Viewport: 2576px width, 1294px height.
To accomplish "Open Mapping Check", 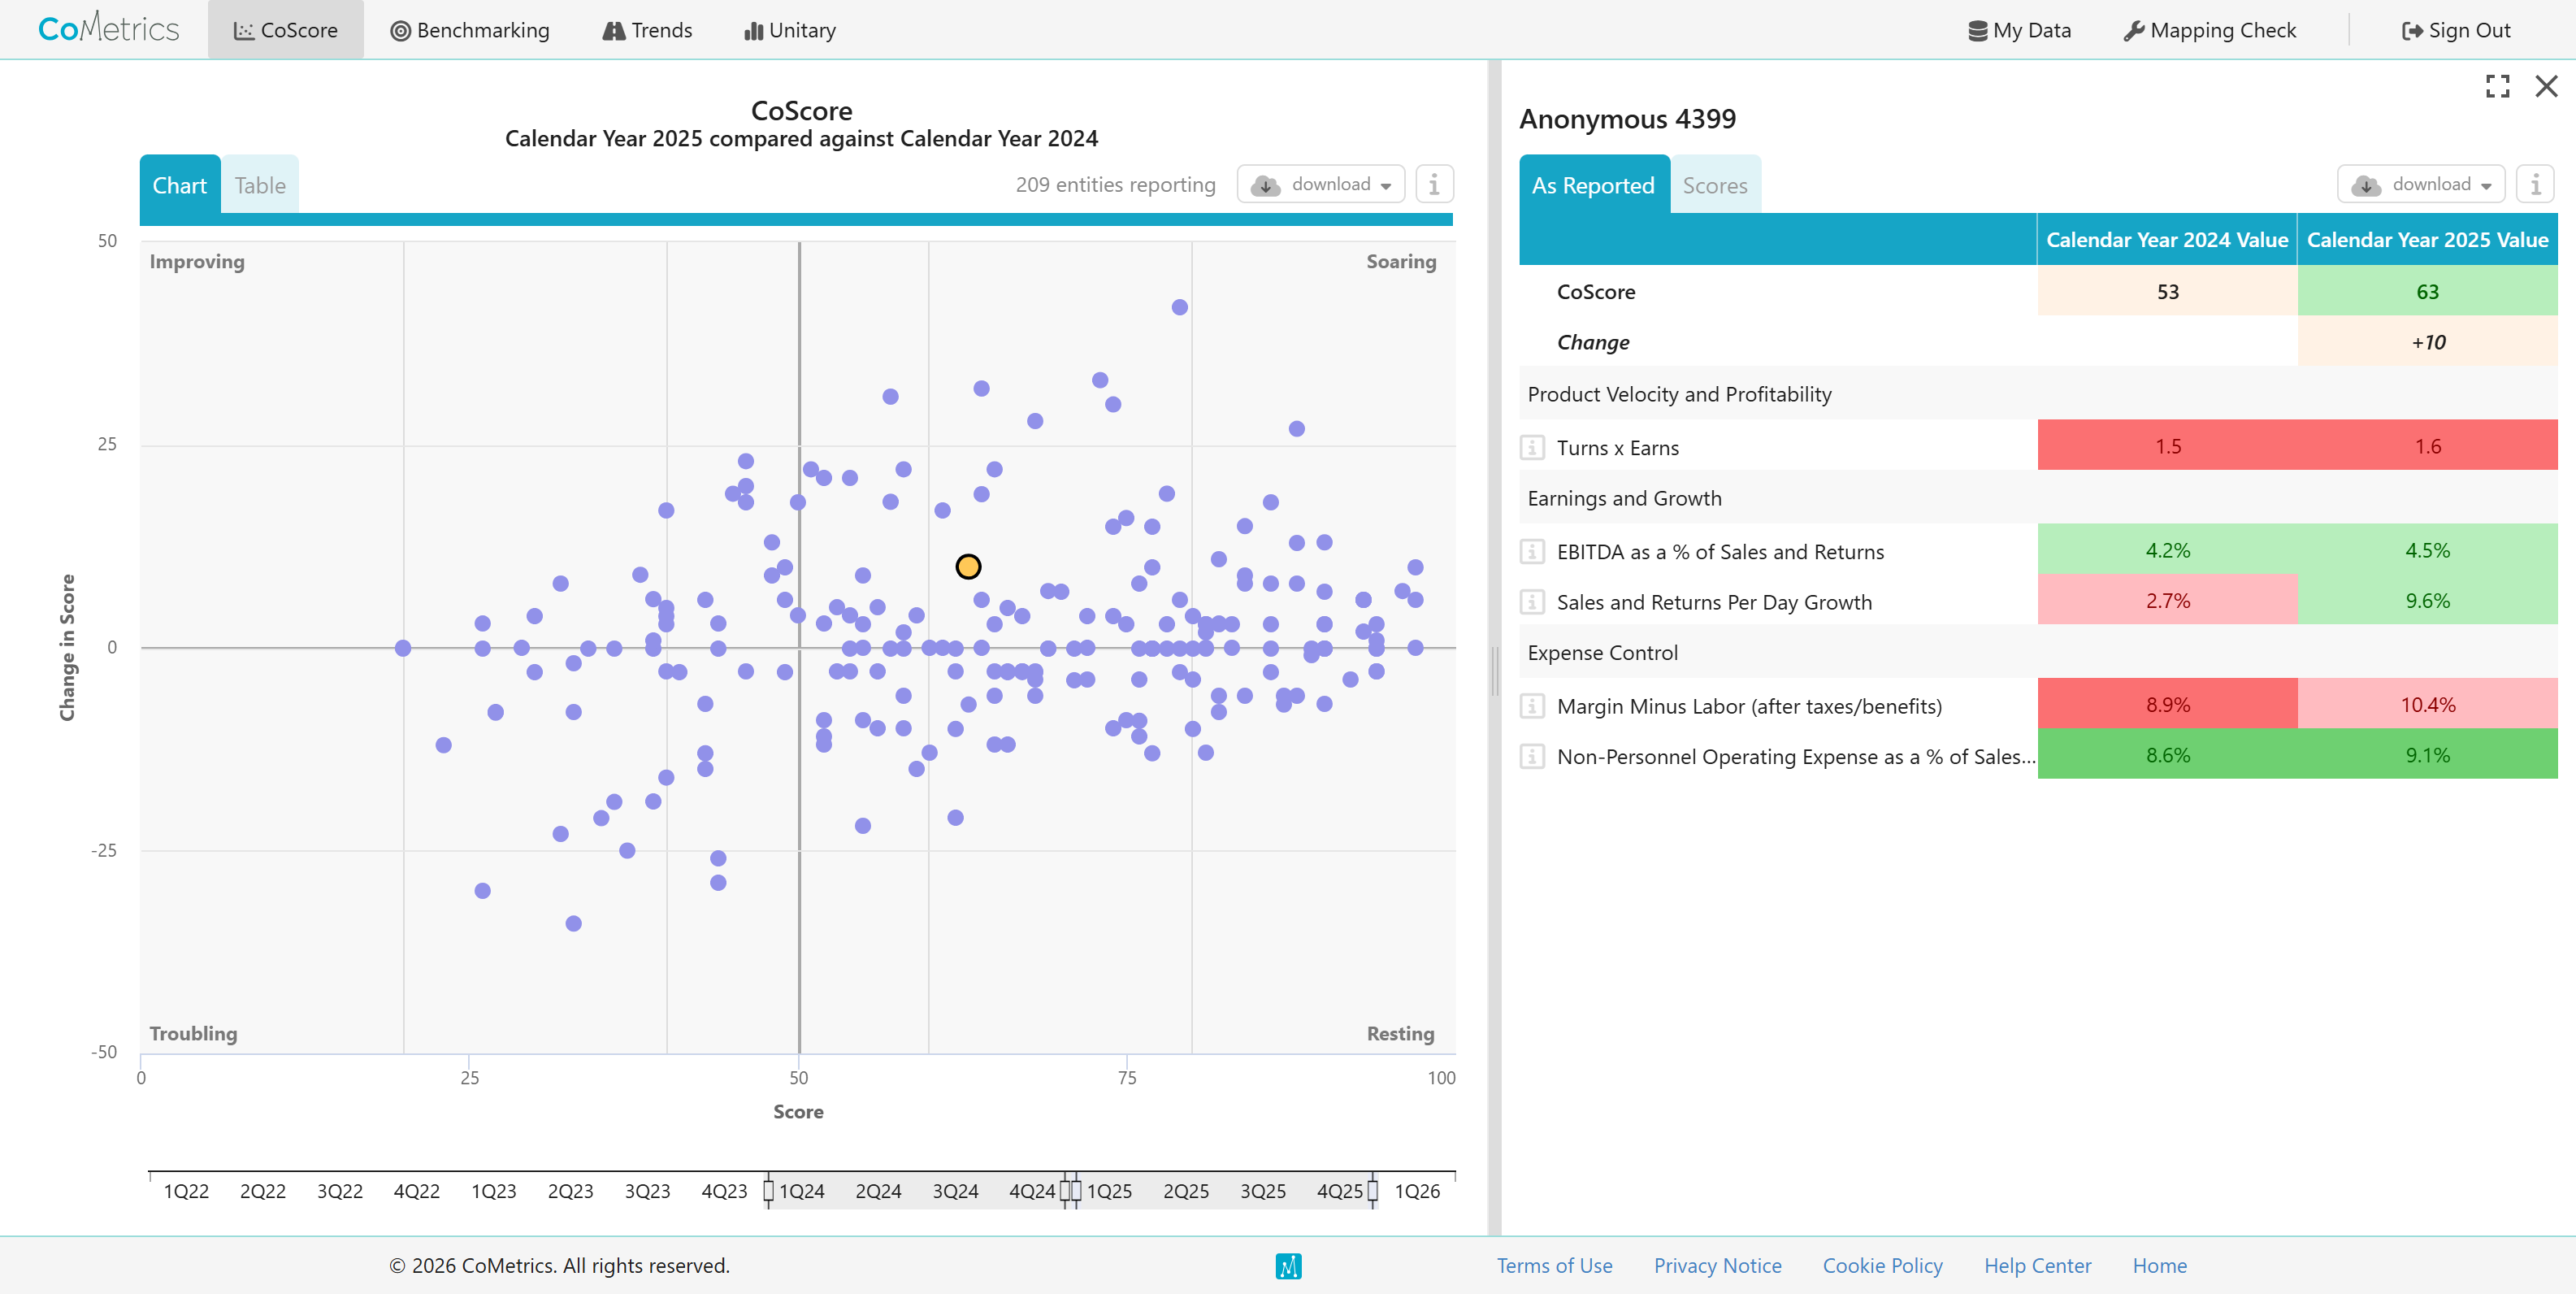I will 2210,30.
